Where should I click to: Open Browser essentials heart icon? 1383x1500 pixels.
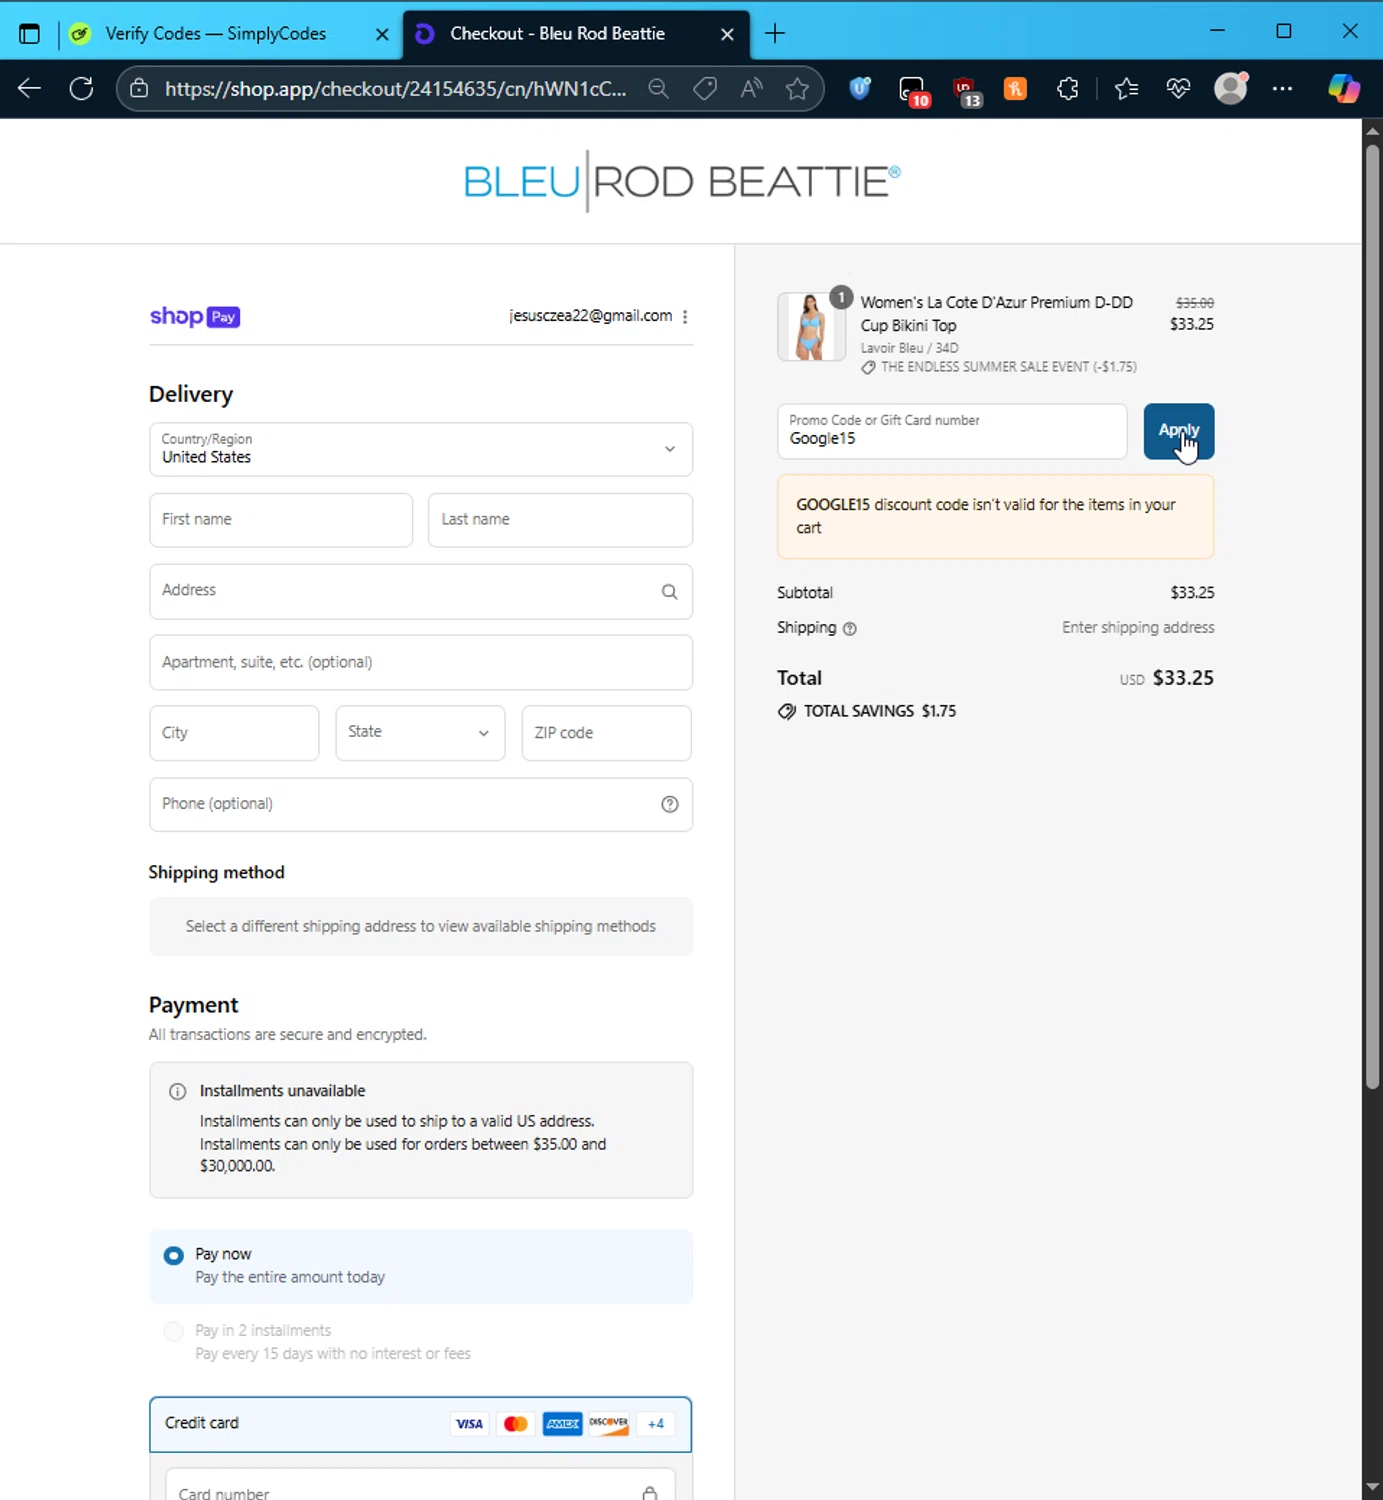1178,88
